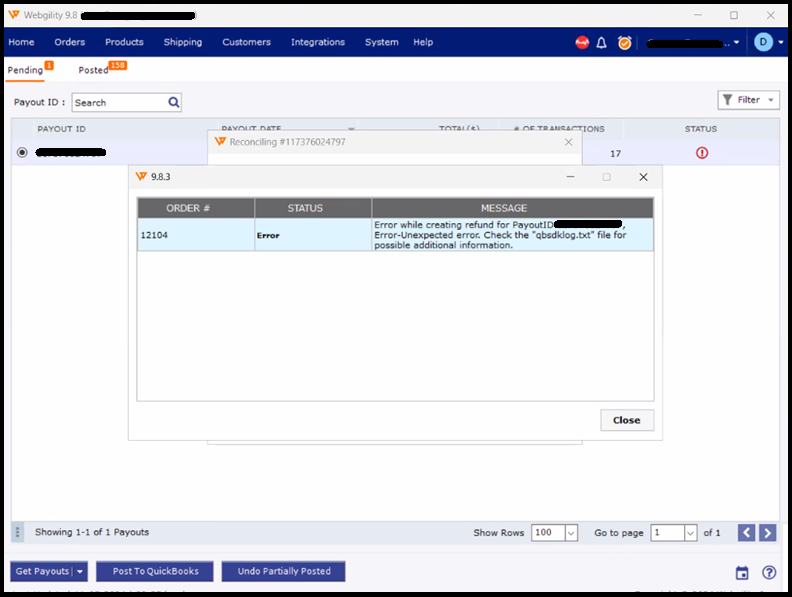The image size is (792, 597).
Task: Click Undo Partially Posted button
Action: pos(283,572)
